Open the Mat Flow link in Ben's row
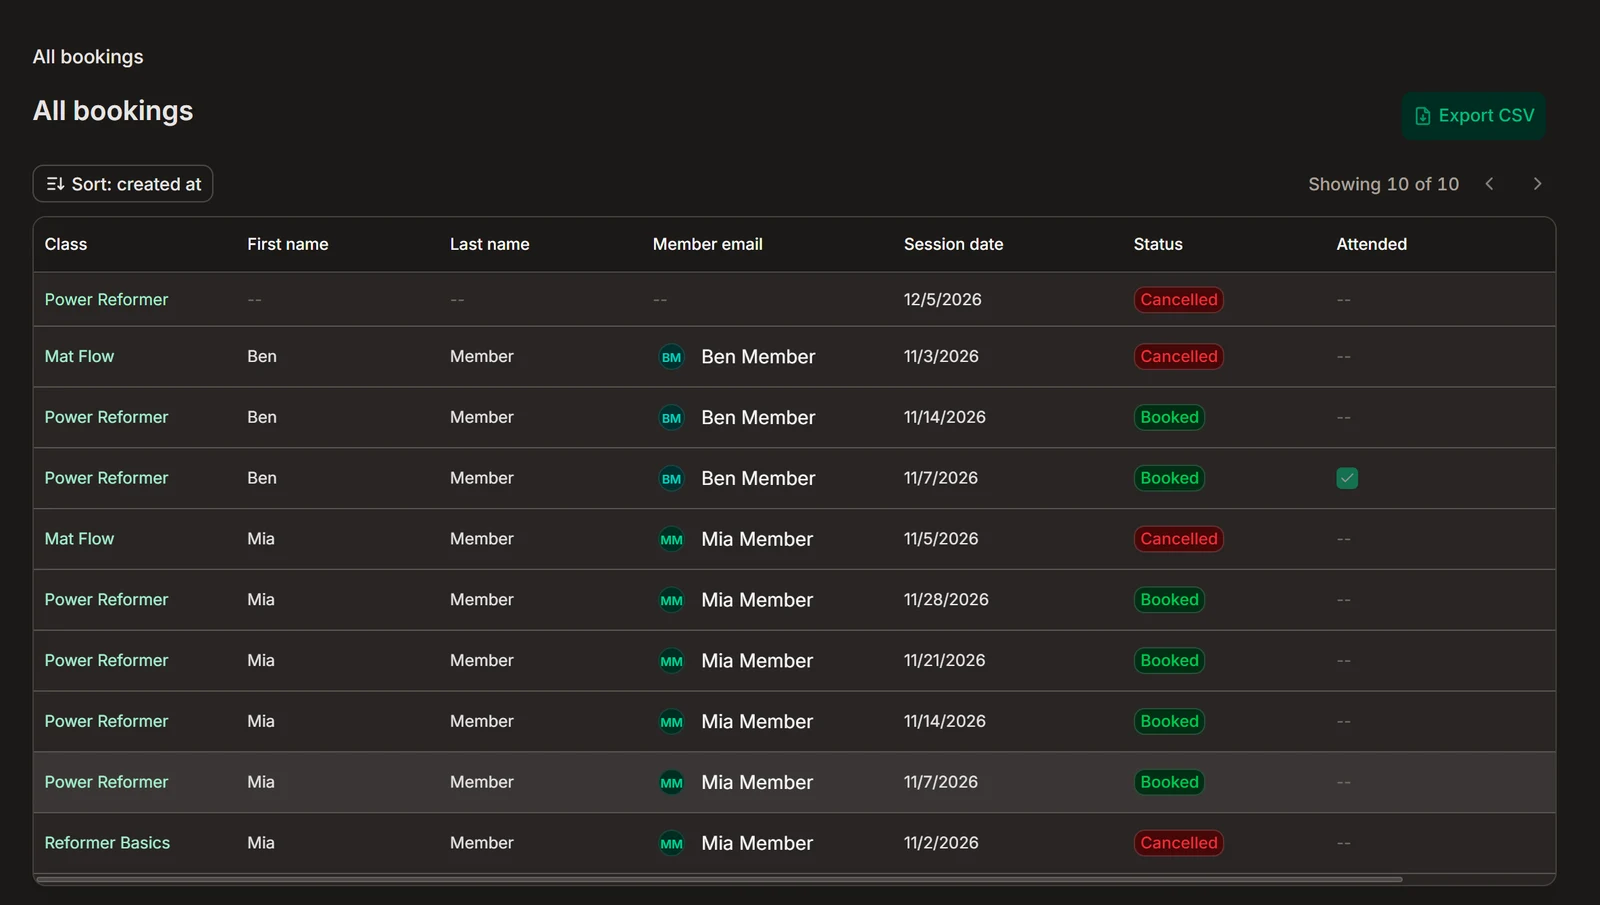The height and width of the screenshot is (905, 1600). [x=79, y=356]
